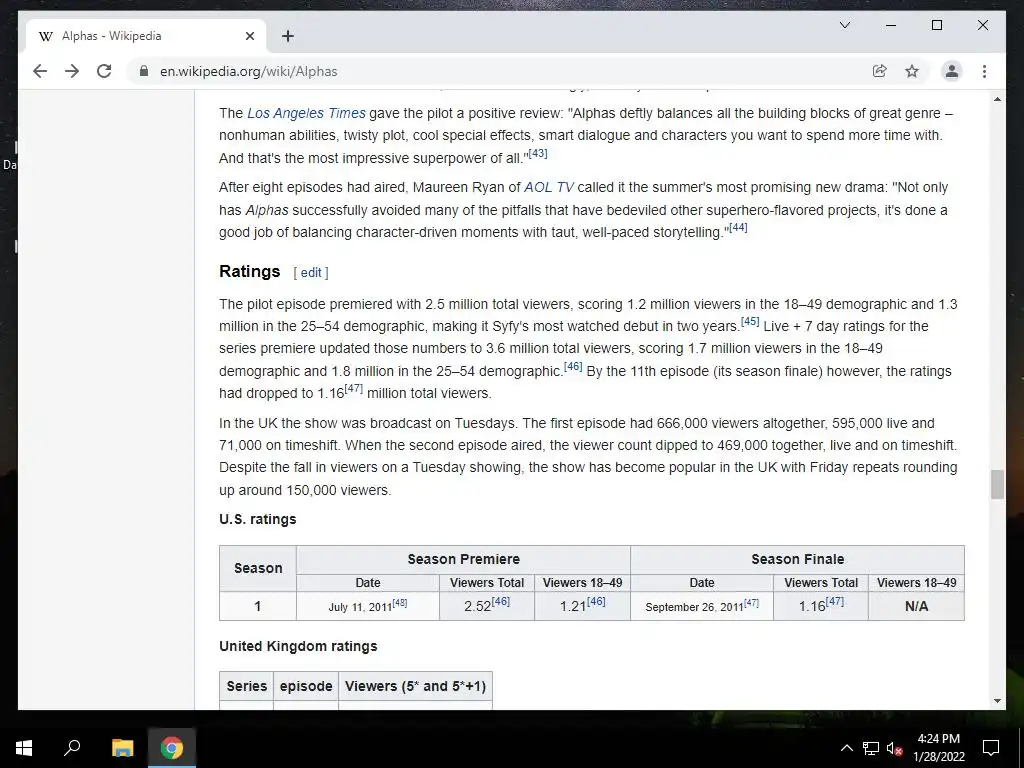Screen dimensions: 1024x768
Task: Follow citation [46] after '25–54 demographic.' in paragraph
Action: tap(573, 366)
